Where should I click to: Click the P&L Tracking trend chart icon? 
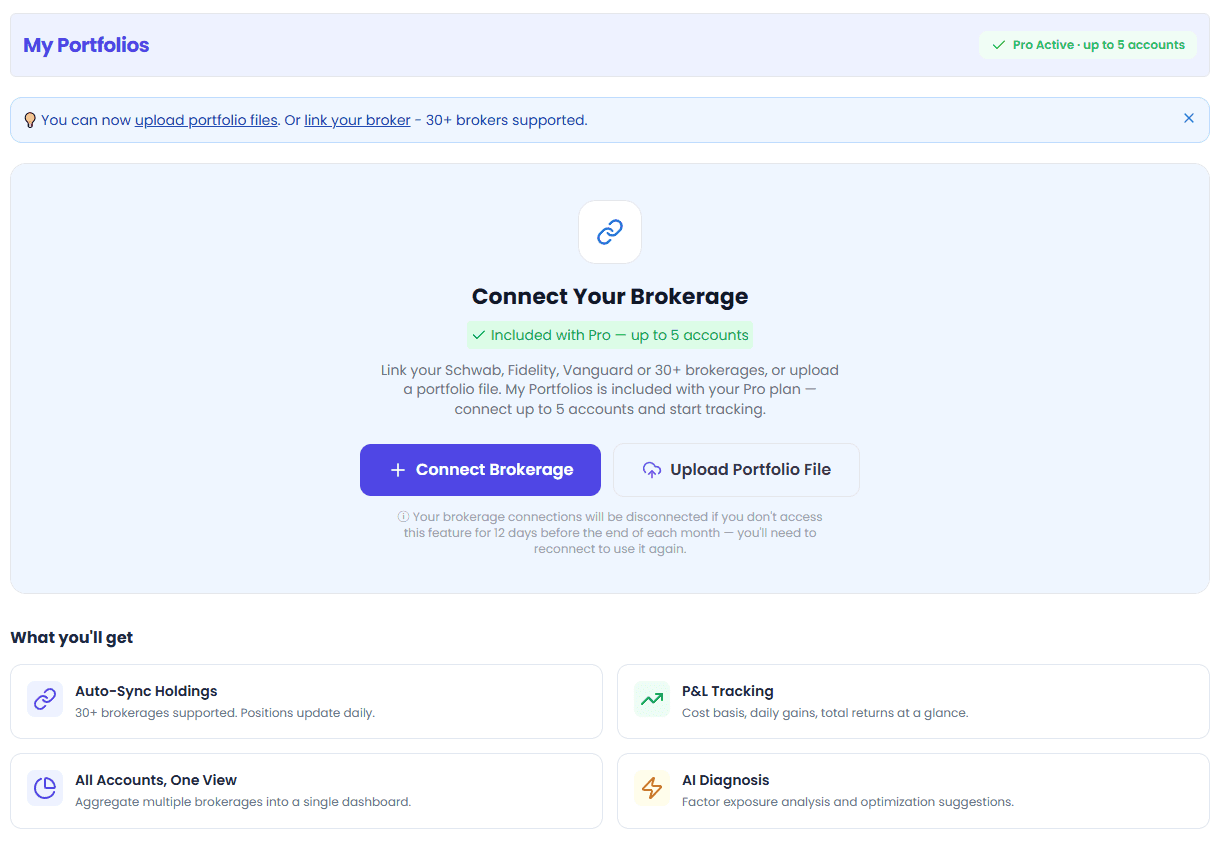click(x=652, y=699)
